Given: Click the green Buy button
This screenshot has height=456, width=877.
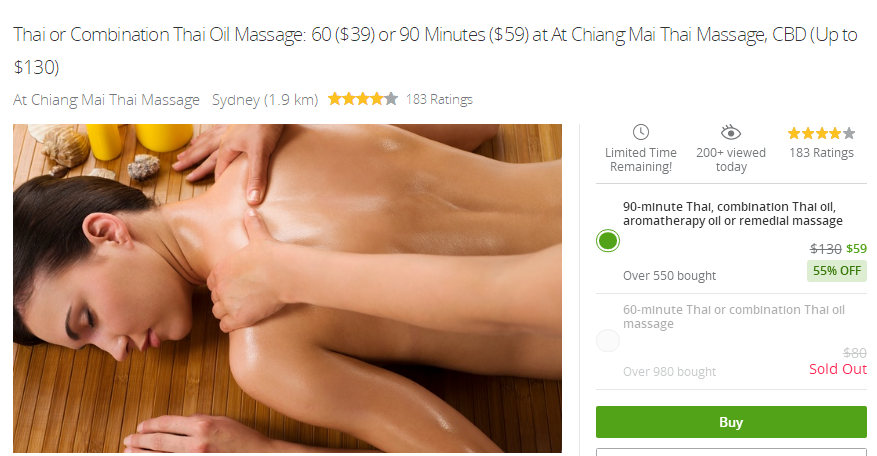Looking at the screenshot, I should coord(731,422).
